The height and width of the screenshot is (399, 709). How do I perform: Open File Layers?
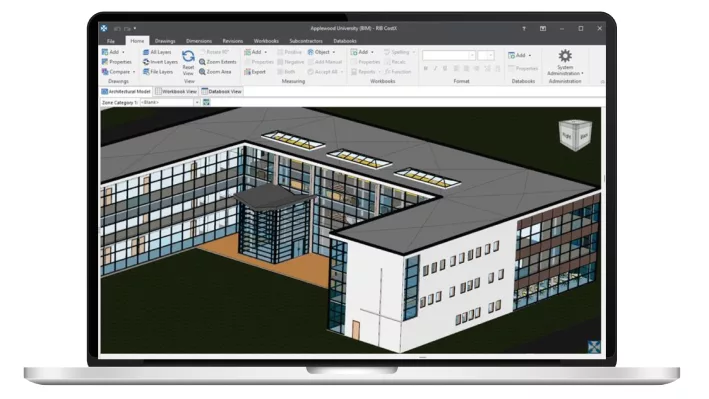coord(157,72)
